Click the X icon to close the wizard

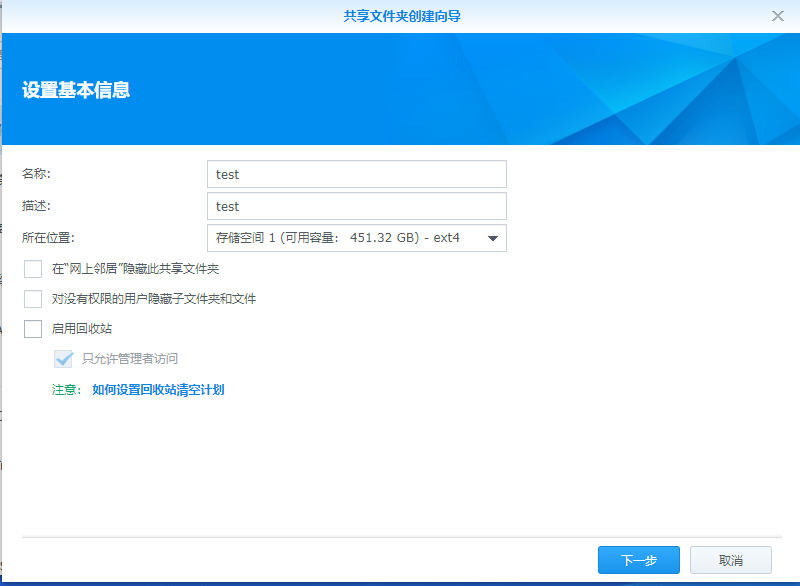777,16
